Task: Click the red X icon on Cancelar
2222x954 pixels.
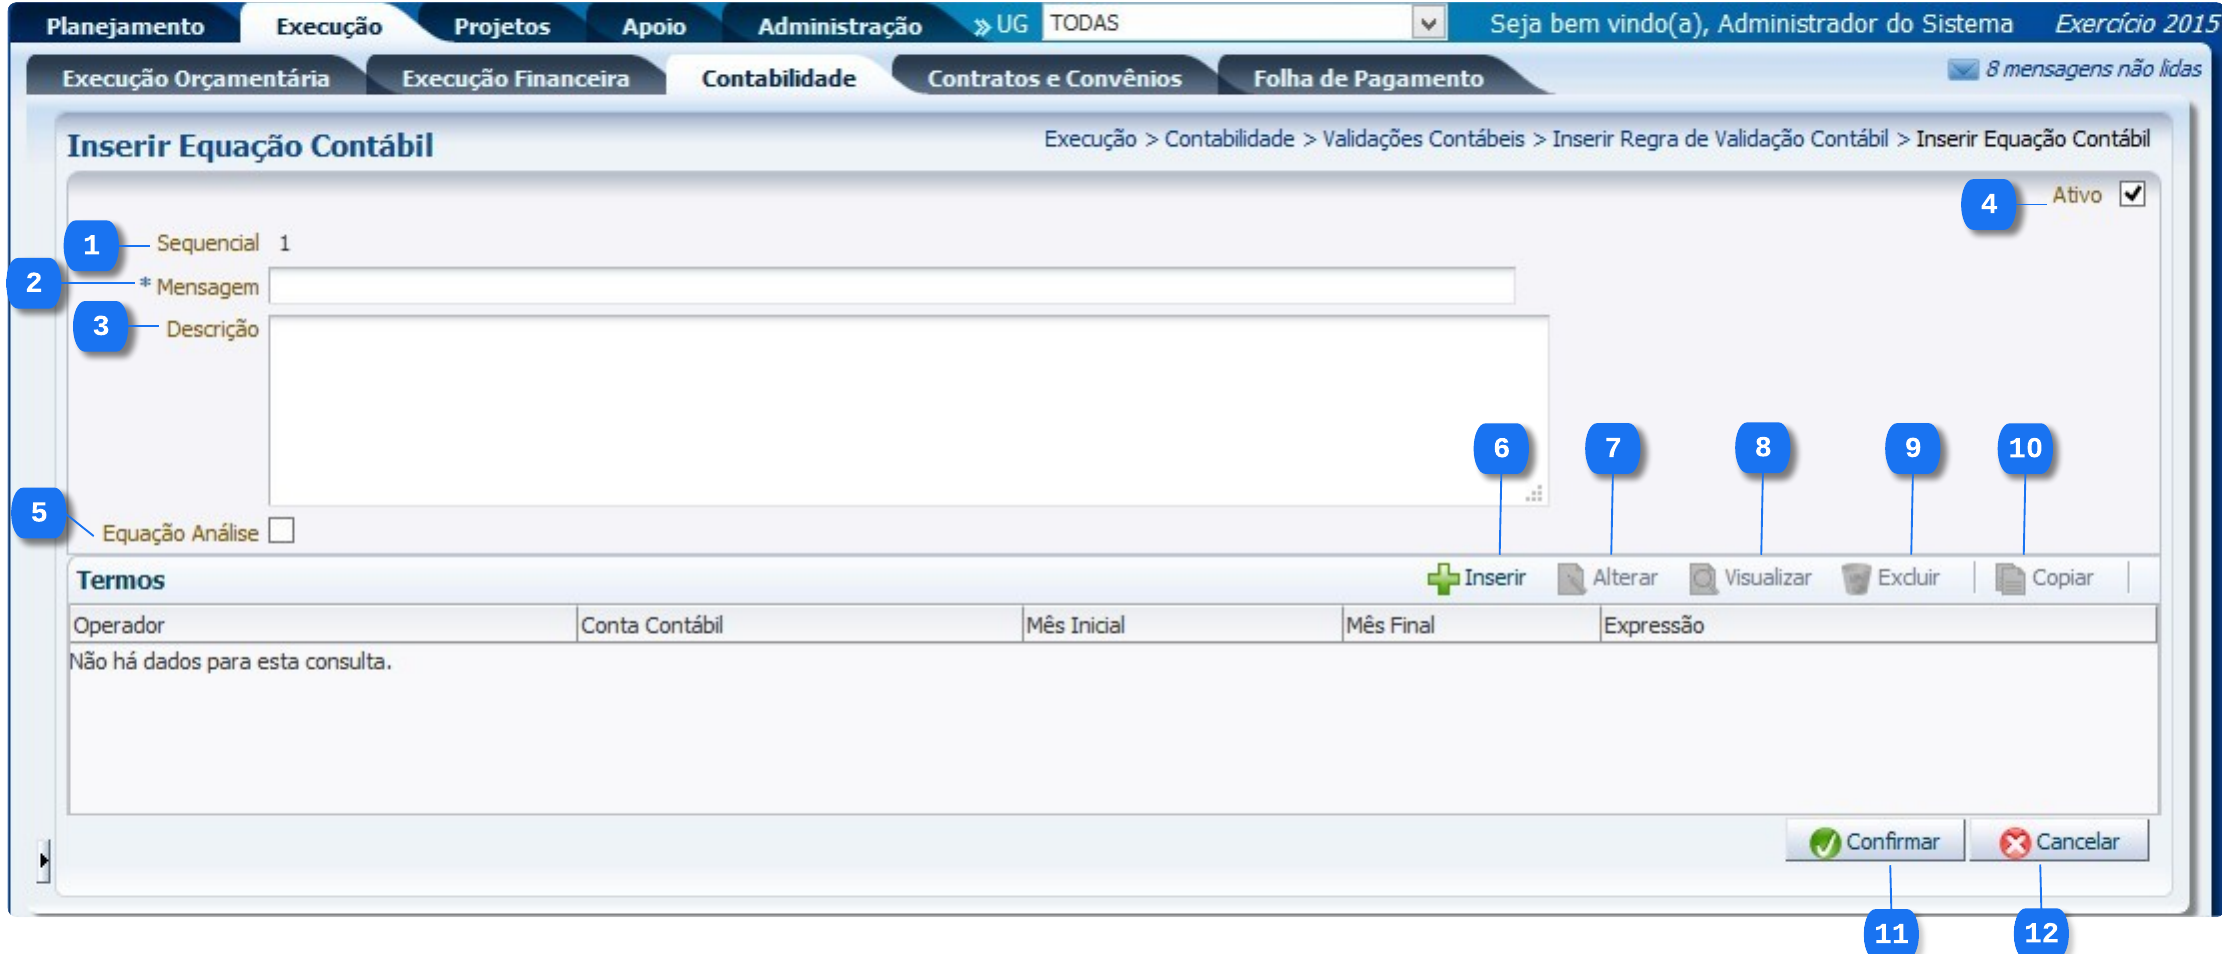Action: point(2014,842)
